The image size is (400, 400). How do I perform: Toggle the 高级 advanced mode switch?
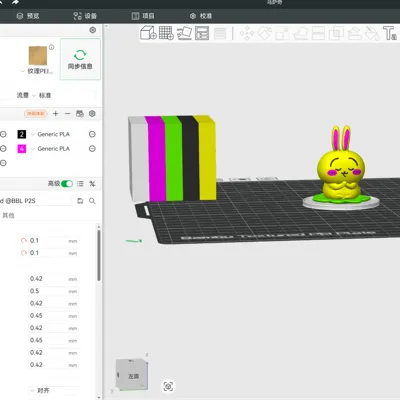67,184
